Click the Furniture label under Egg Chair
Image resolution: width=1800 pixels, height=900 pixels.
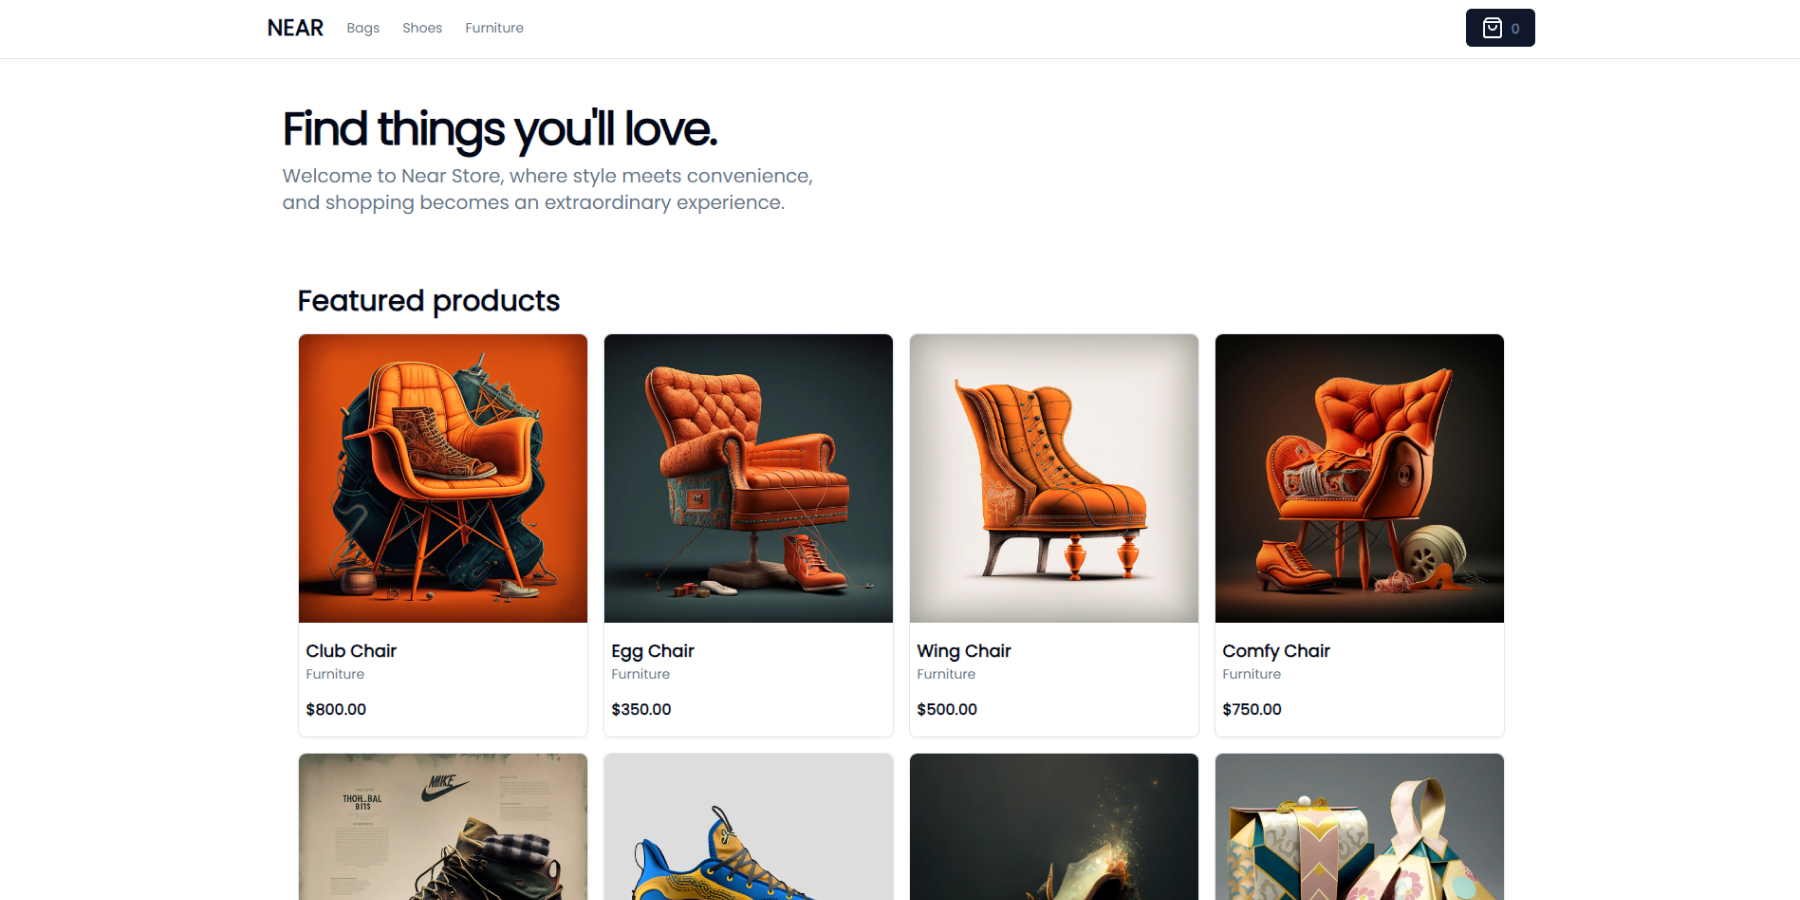tap(641, 674)
